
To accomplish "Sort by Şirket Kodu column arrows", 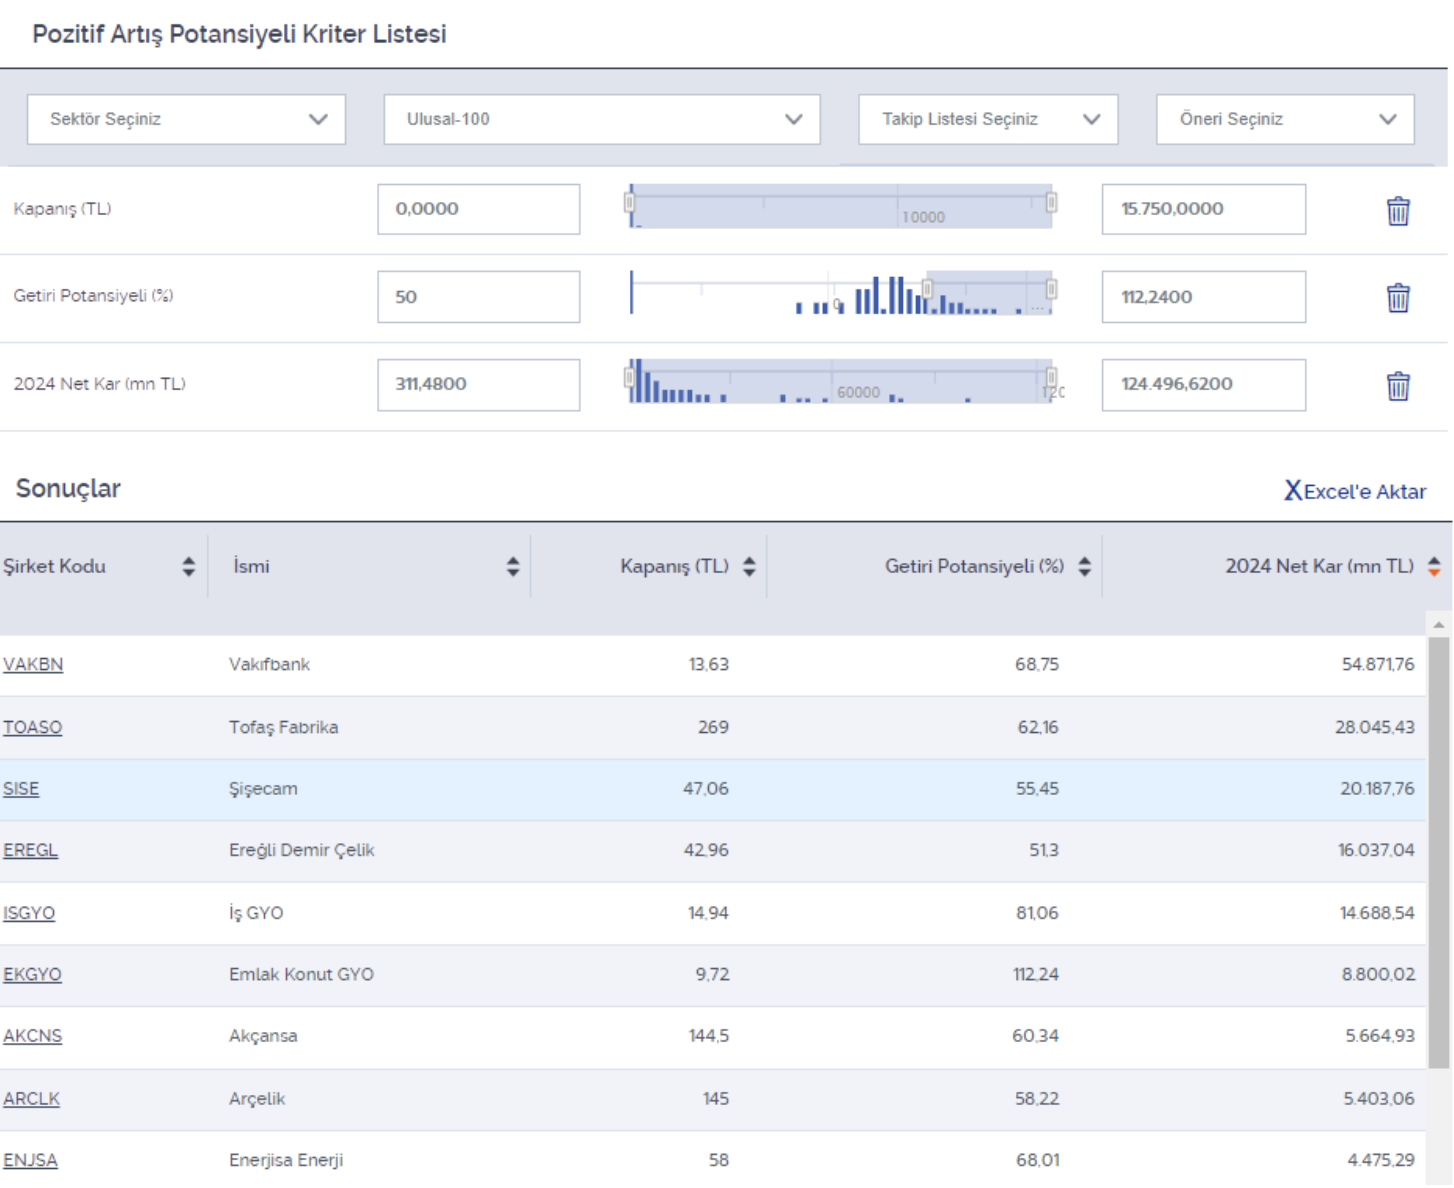I will tap(188, 567).
